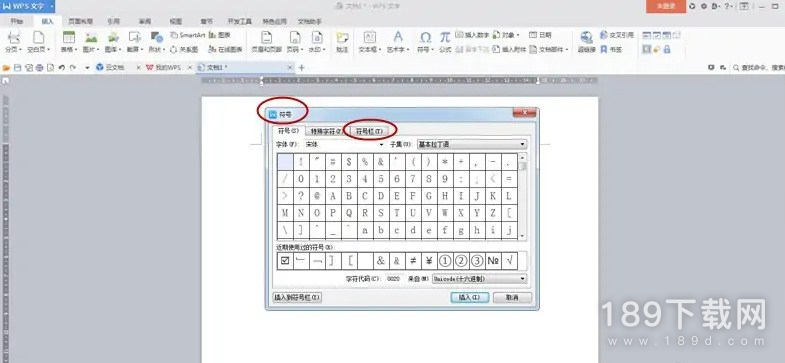The image size is (785, 363).
Task: Select the @ character in the symbol grid
Action: click(316, 196)
